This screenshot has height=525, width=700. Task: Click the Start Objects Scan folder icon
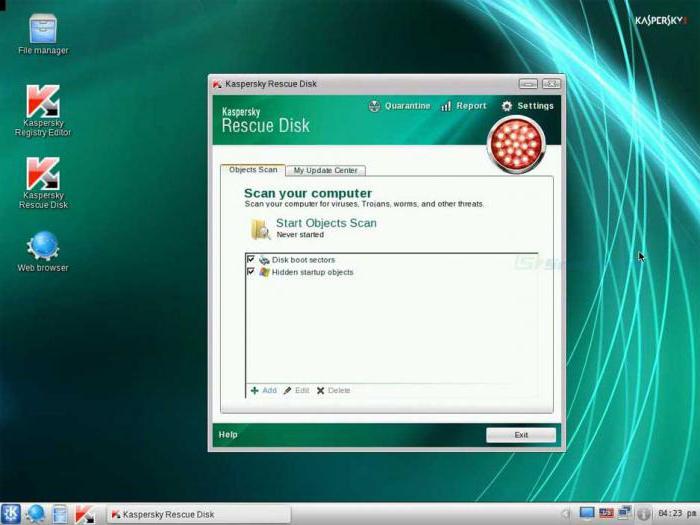point(260,228)
